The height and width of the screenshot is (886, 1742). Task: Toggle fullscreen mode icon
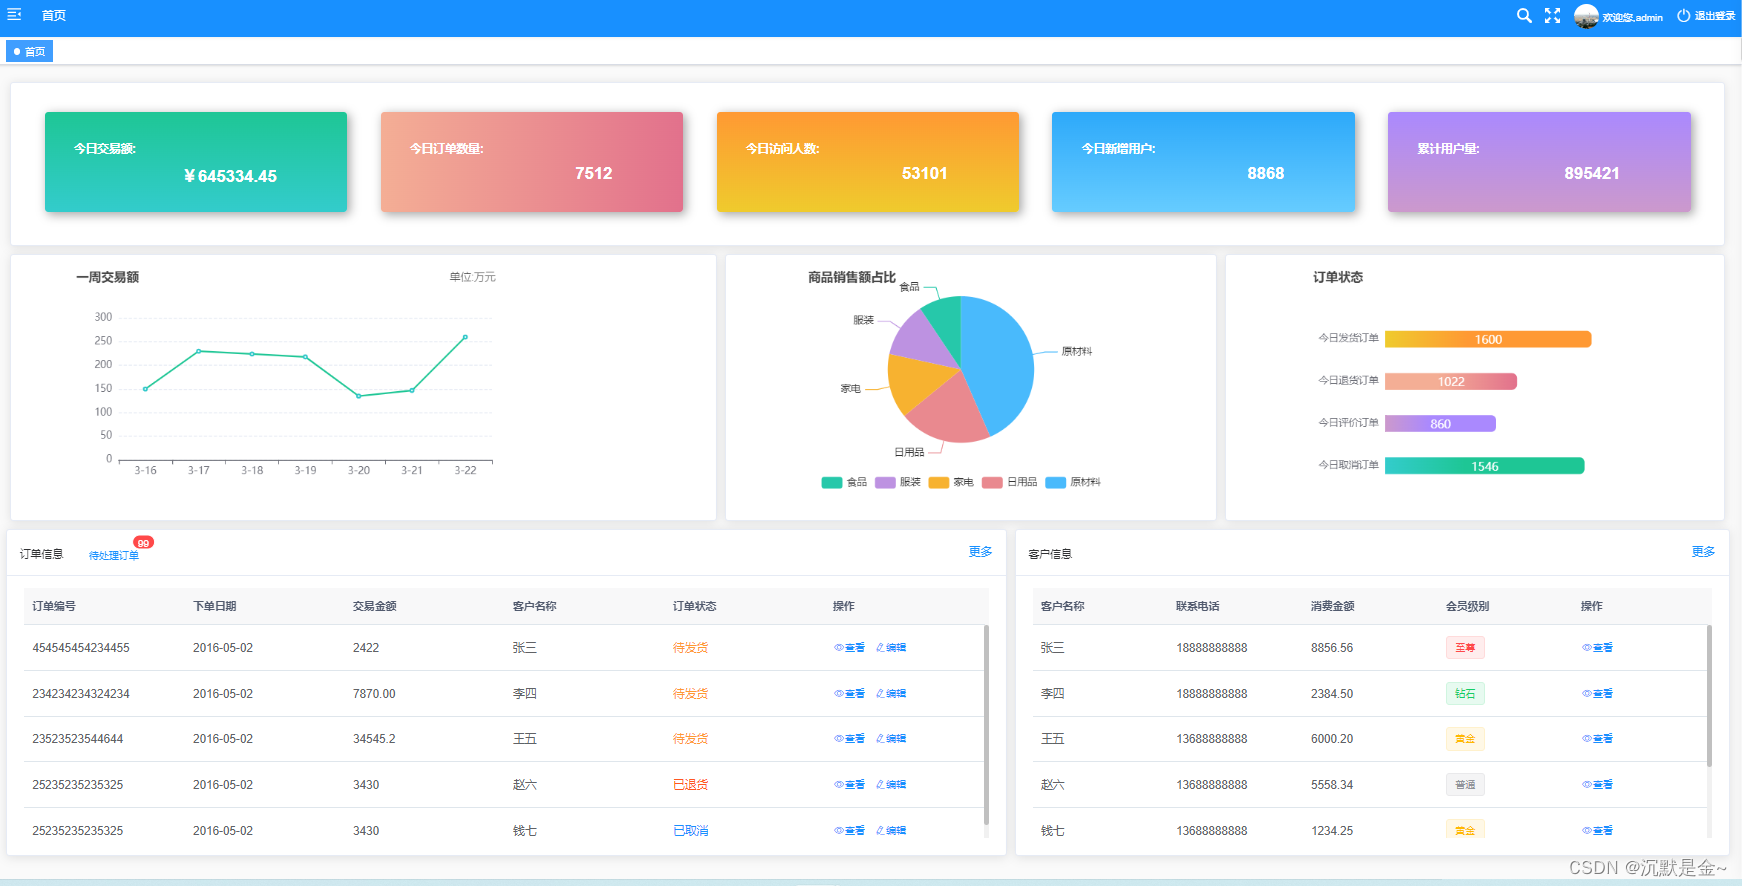[x=1552, y=16]
